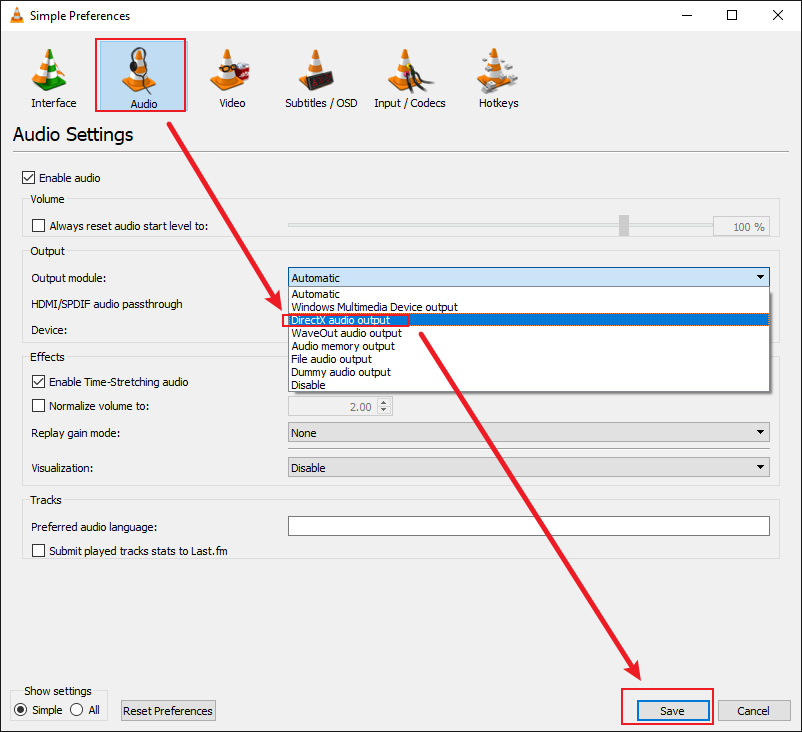Screen dimensions: 802x732
Task: Open the Video settings page
Action: 231,75
